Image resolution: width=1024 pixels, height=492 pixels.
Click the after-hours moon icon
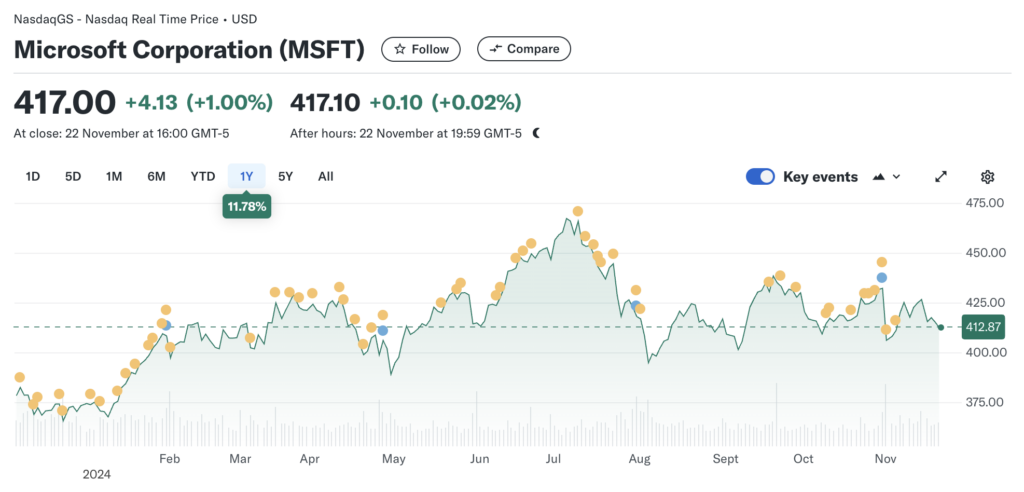click(x=537, y=132)
